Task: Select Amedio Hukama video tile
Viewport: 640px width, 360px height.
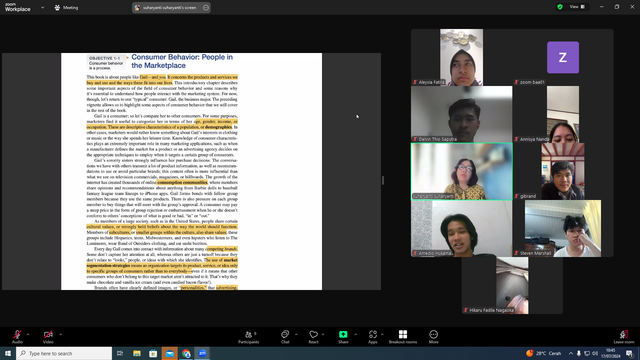Action: click(462, 229)
